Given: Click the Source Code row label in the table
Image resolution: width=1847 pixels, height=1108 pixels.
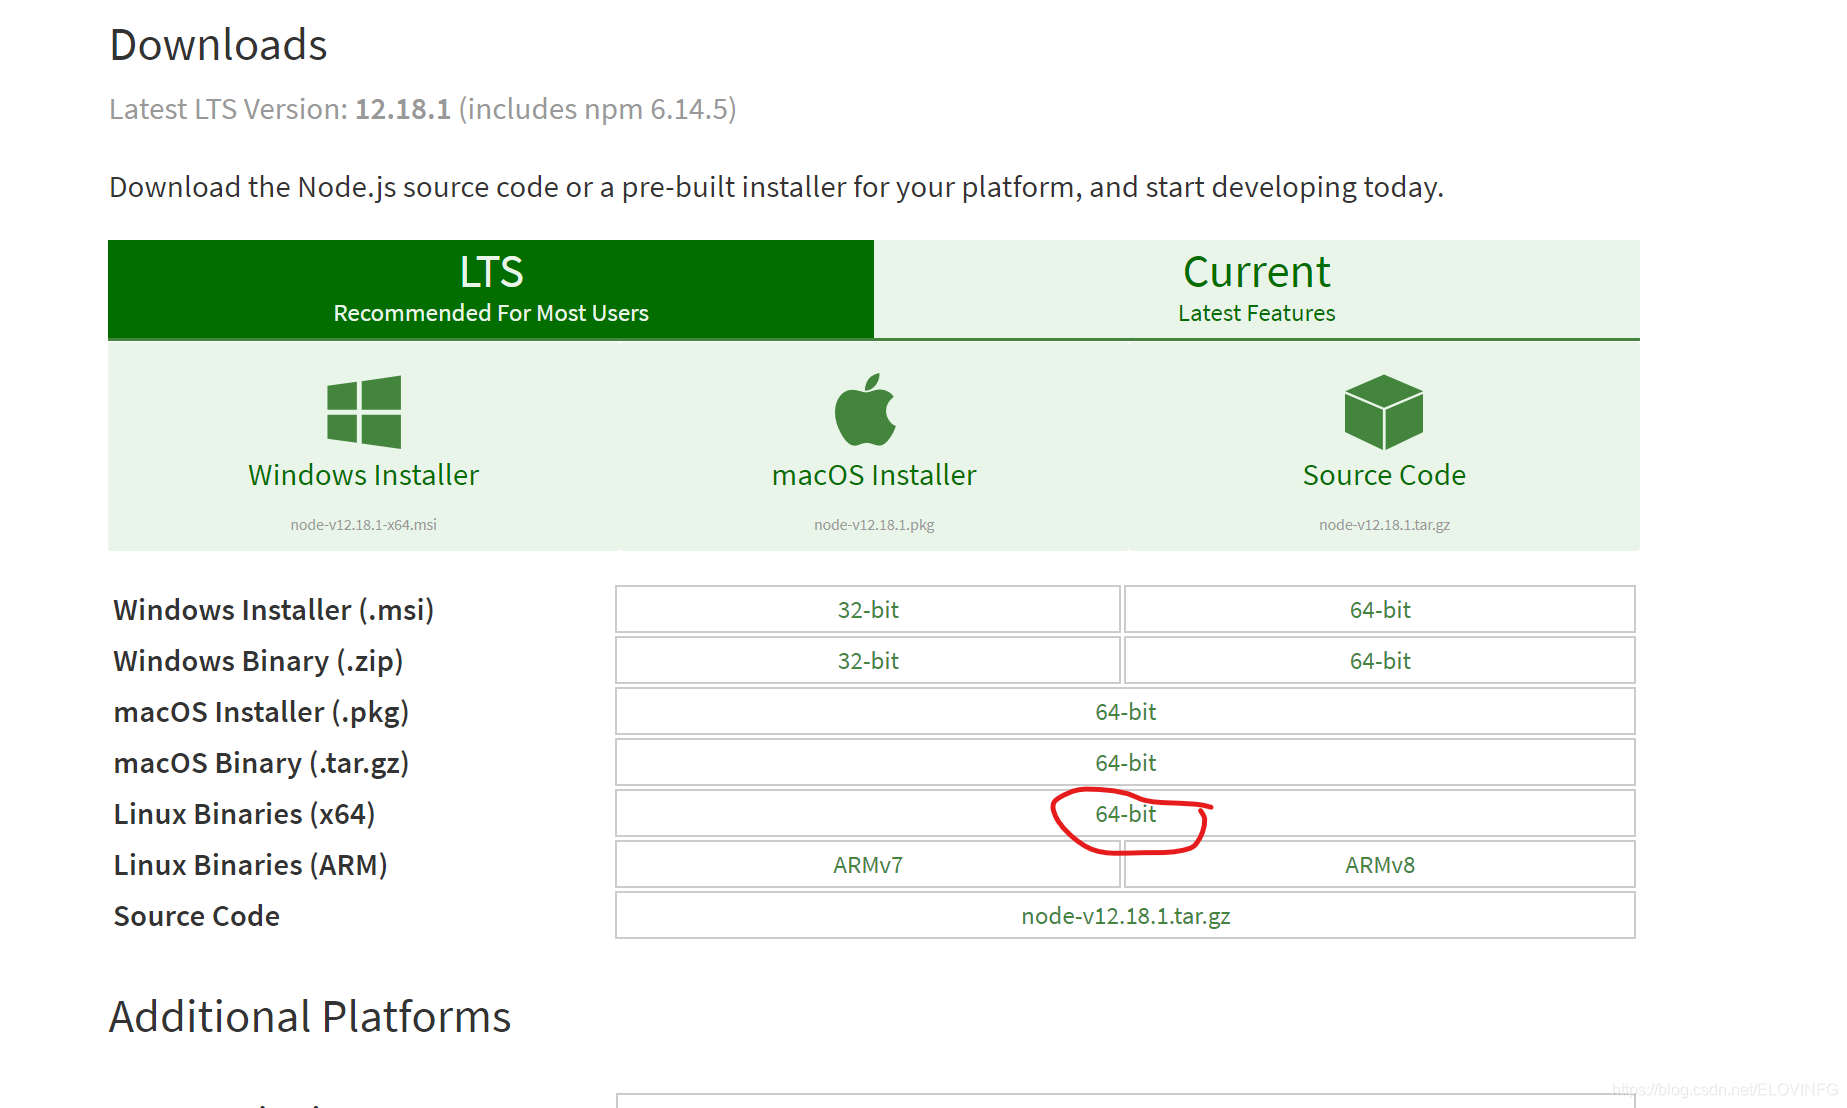Looking at the screenshot, I should click(x=196, y=916).
